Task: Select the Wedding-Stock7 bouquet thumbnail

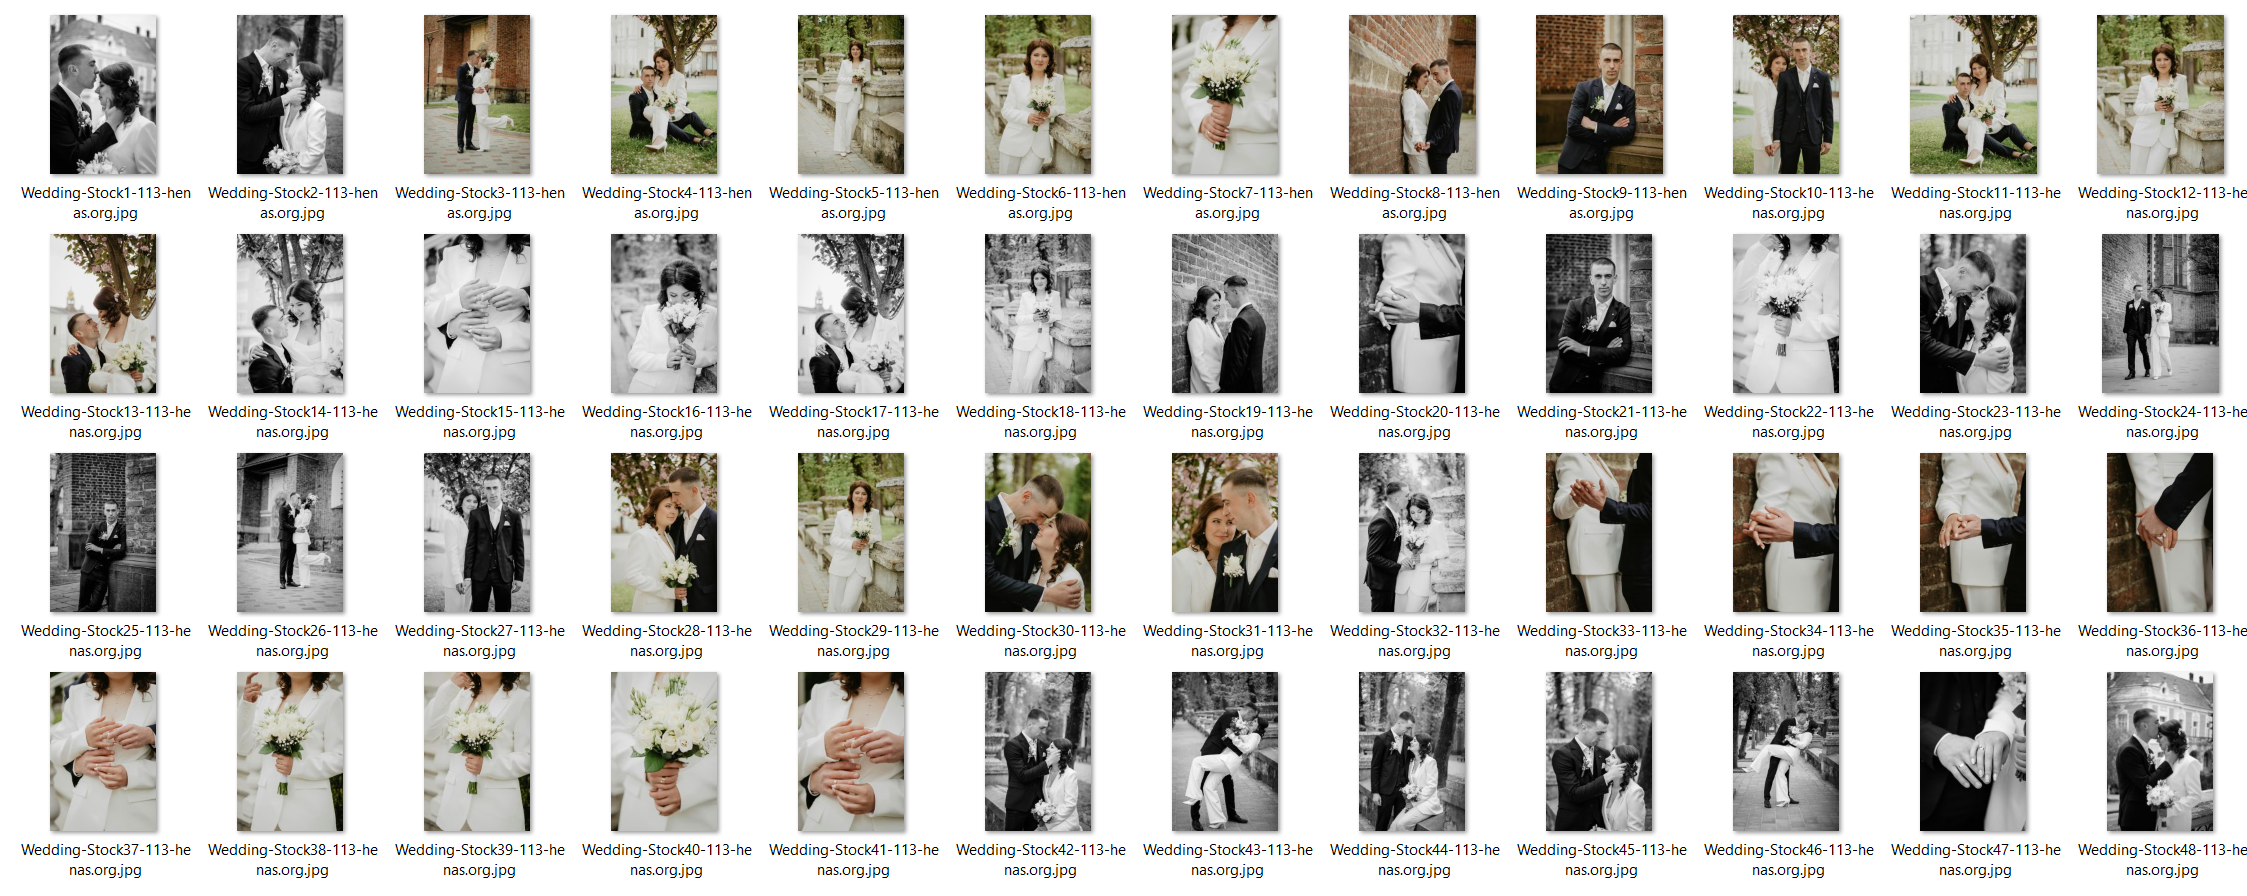Action: coord(1226,94)
